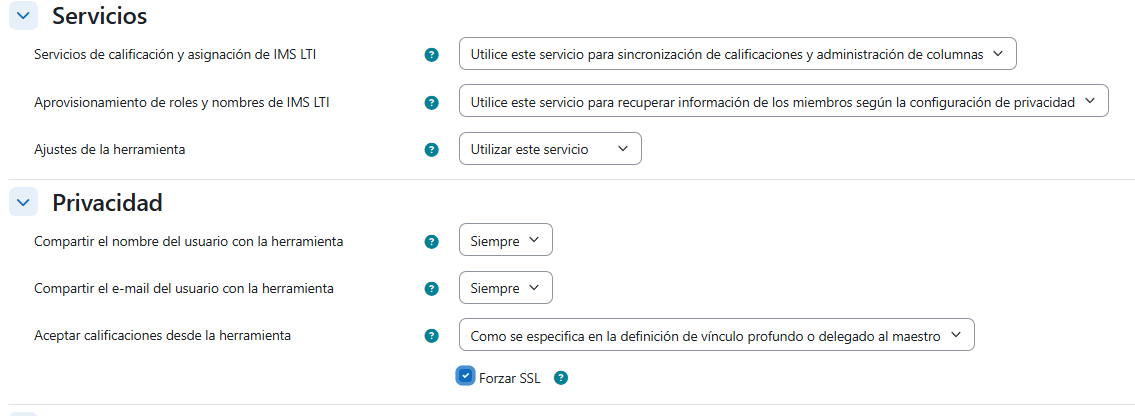Click the Servicios section heading
1135x416 pixels.
pyautogui.click(x=99, y=16)
